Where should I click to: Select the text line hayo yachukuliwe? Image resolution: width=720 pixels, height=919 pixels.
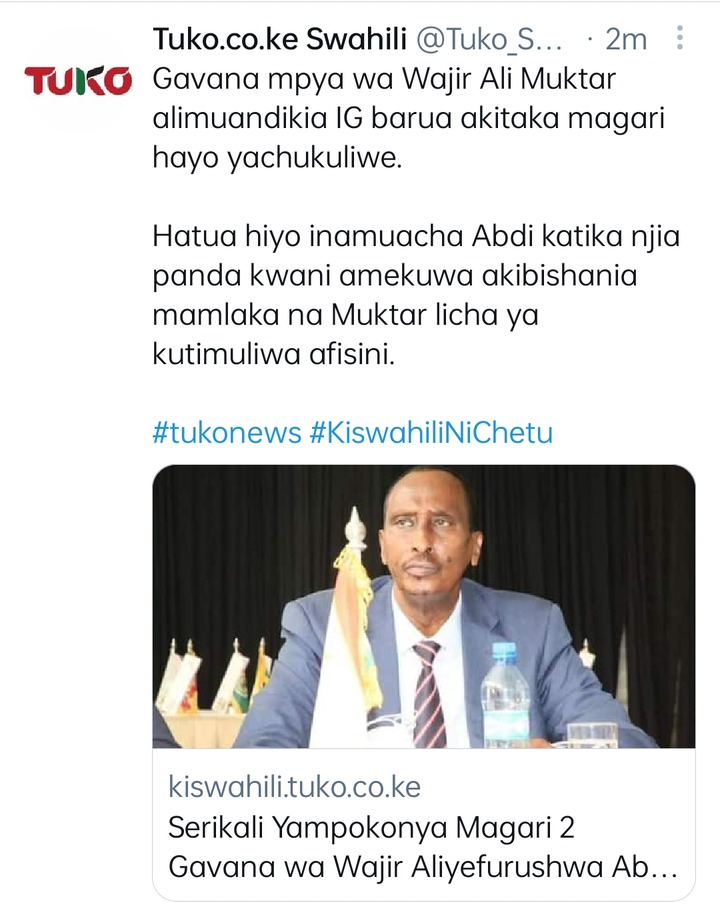277,157
